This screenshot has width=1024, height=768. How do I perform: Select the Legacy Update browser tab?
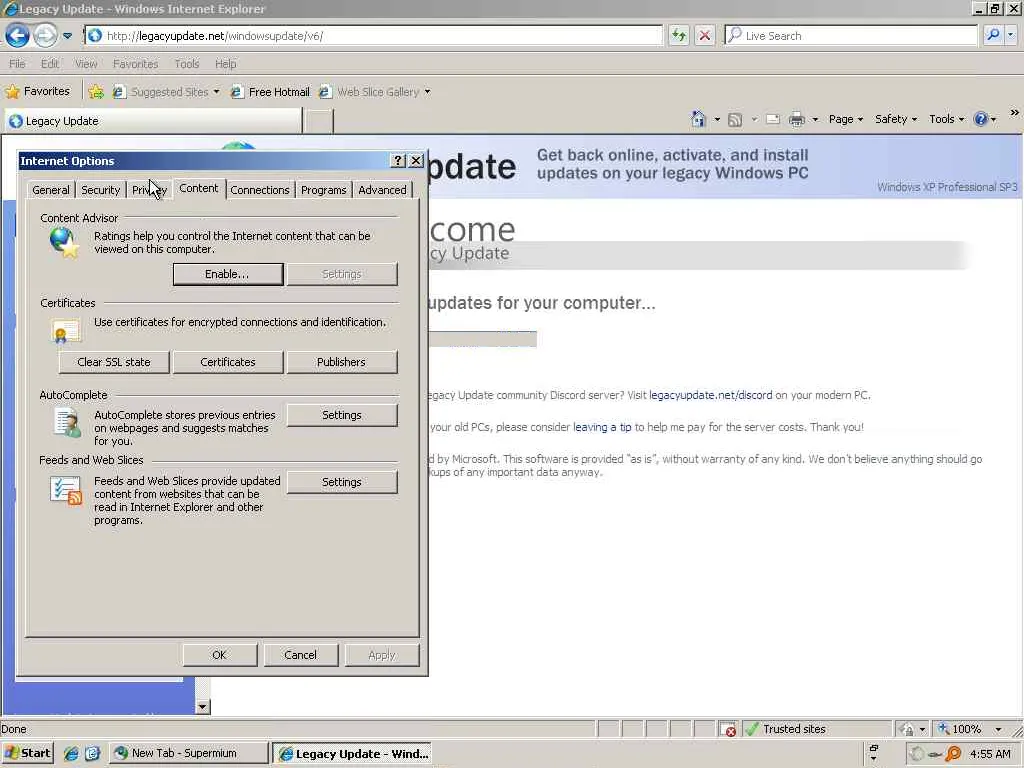click(153, 121)
